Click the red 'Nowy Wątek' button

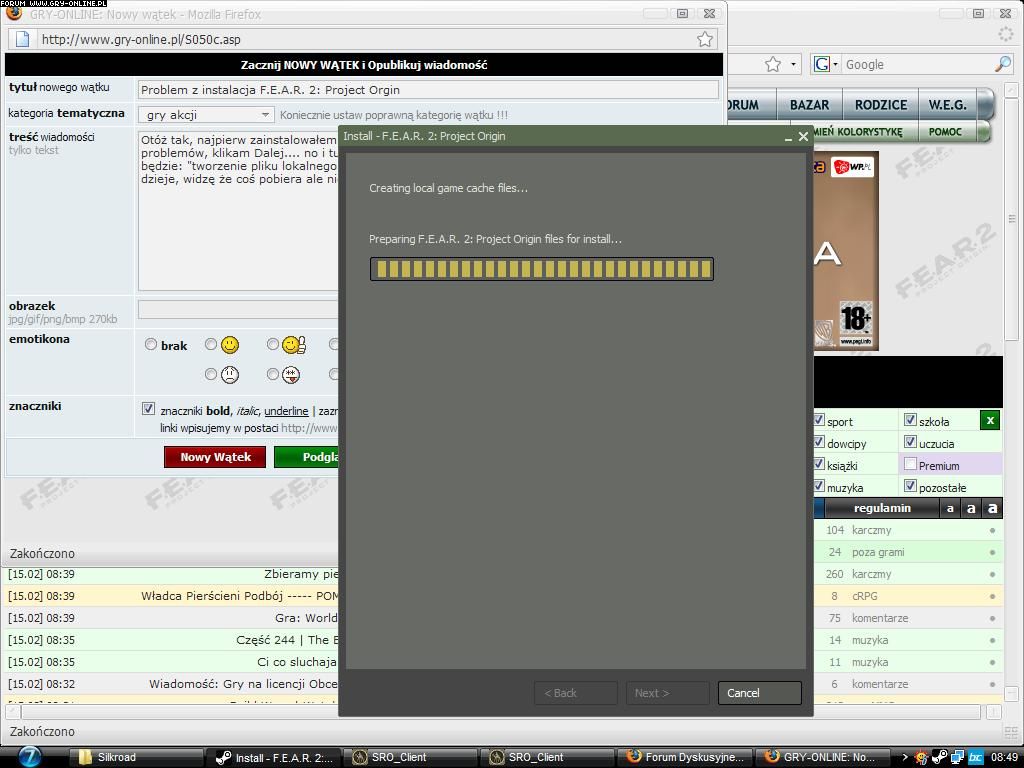(x=215, y=457)
